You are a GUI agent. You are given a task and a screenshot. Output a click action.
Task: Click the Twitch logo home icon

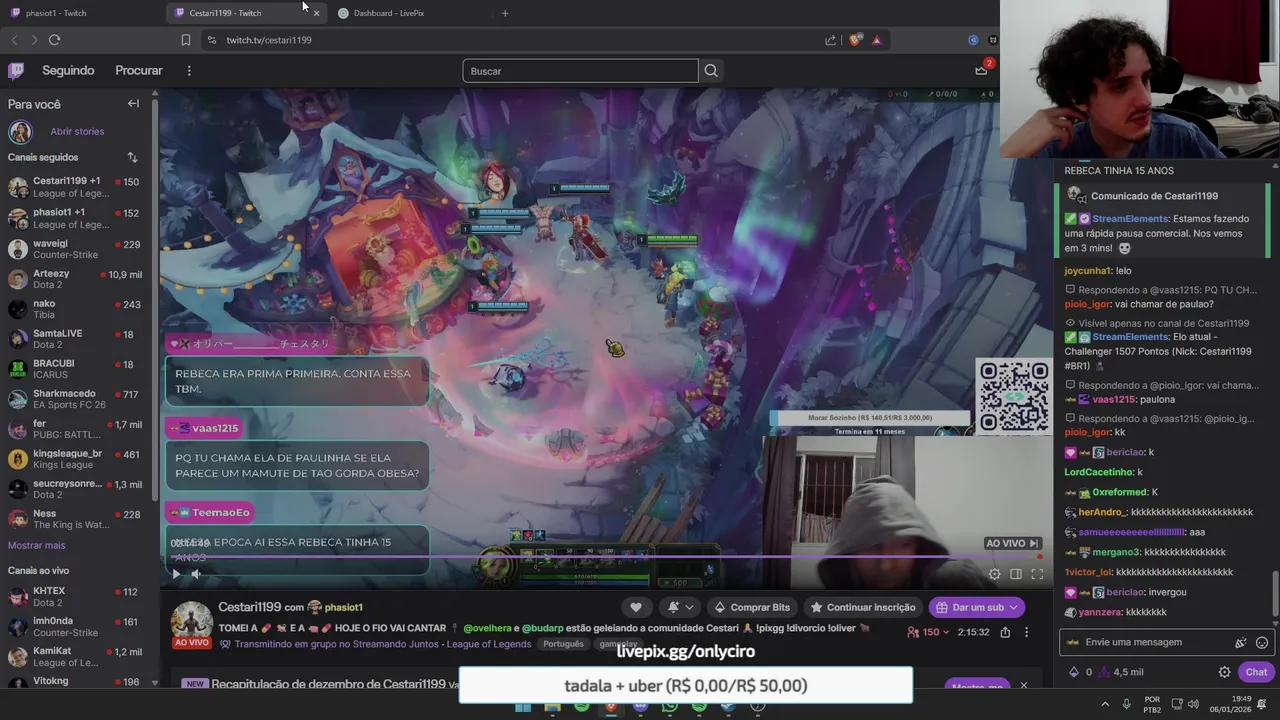tap(16, 70)
